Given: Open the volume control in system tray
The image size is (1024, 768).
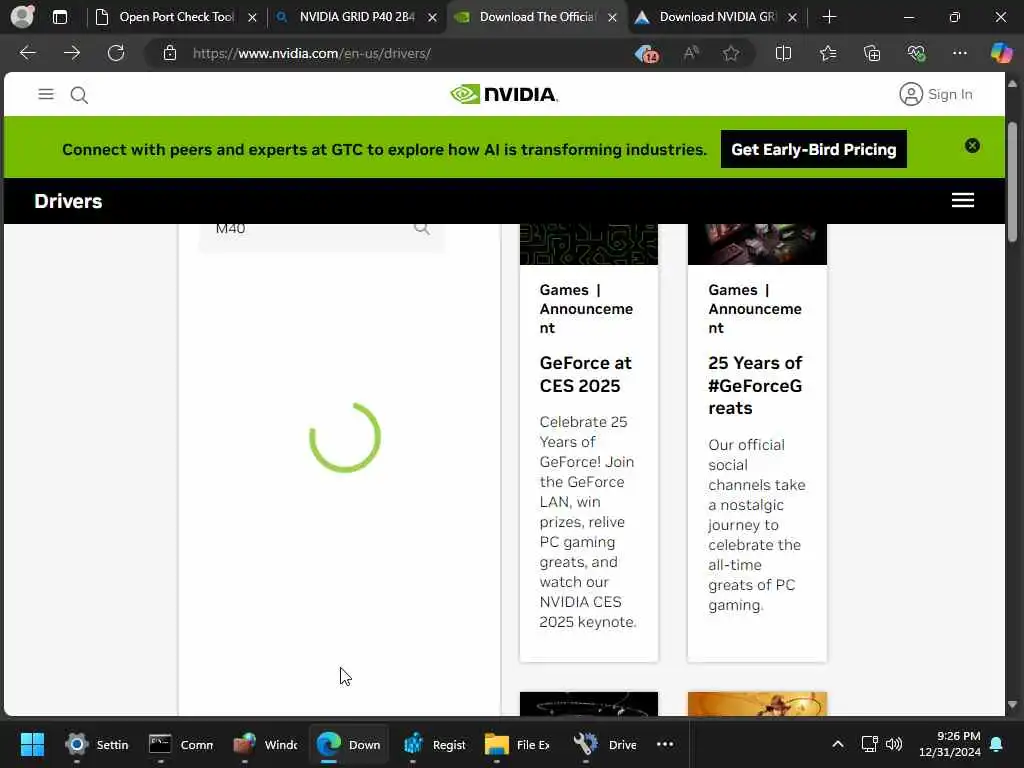Looking at the screenshot, I should (893, 744).
